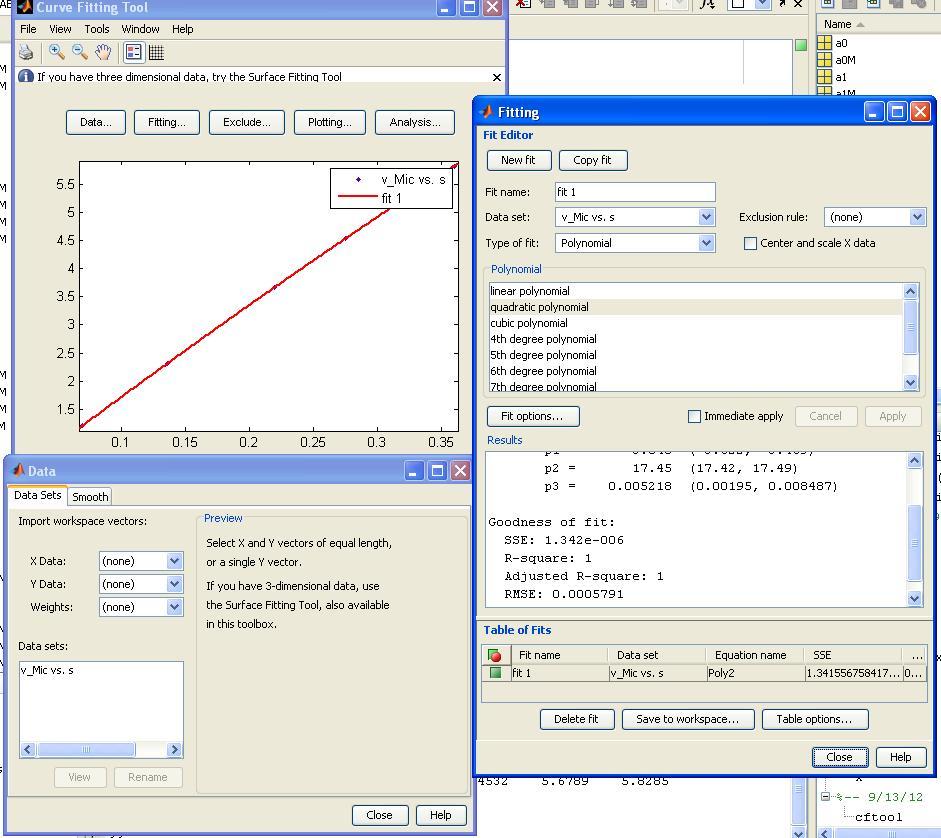The height and width of the screenshot is (838, 941).
Task: Select the zoom in magnifier tool
Action: [57, 52]
